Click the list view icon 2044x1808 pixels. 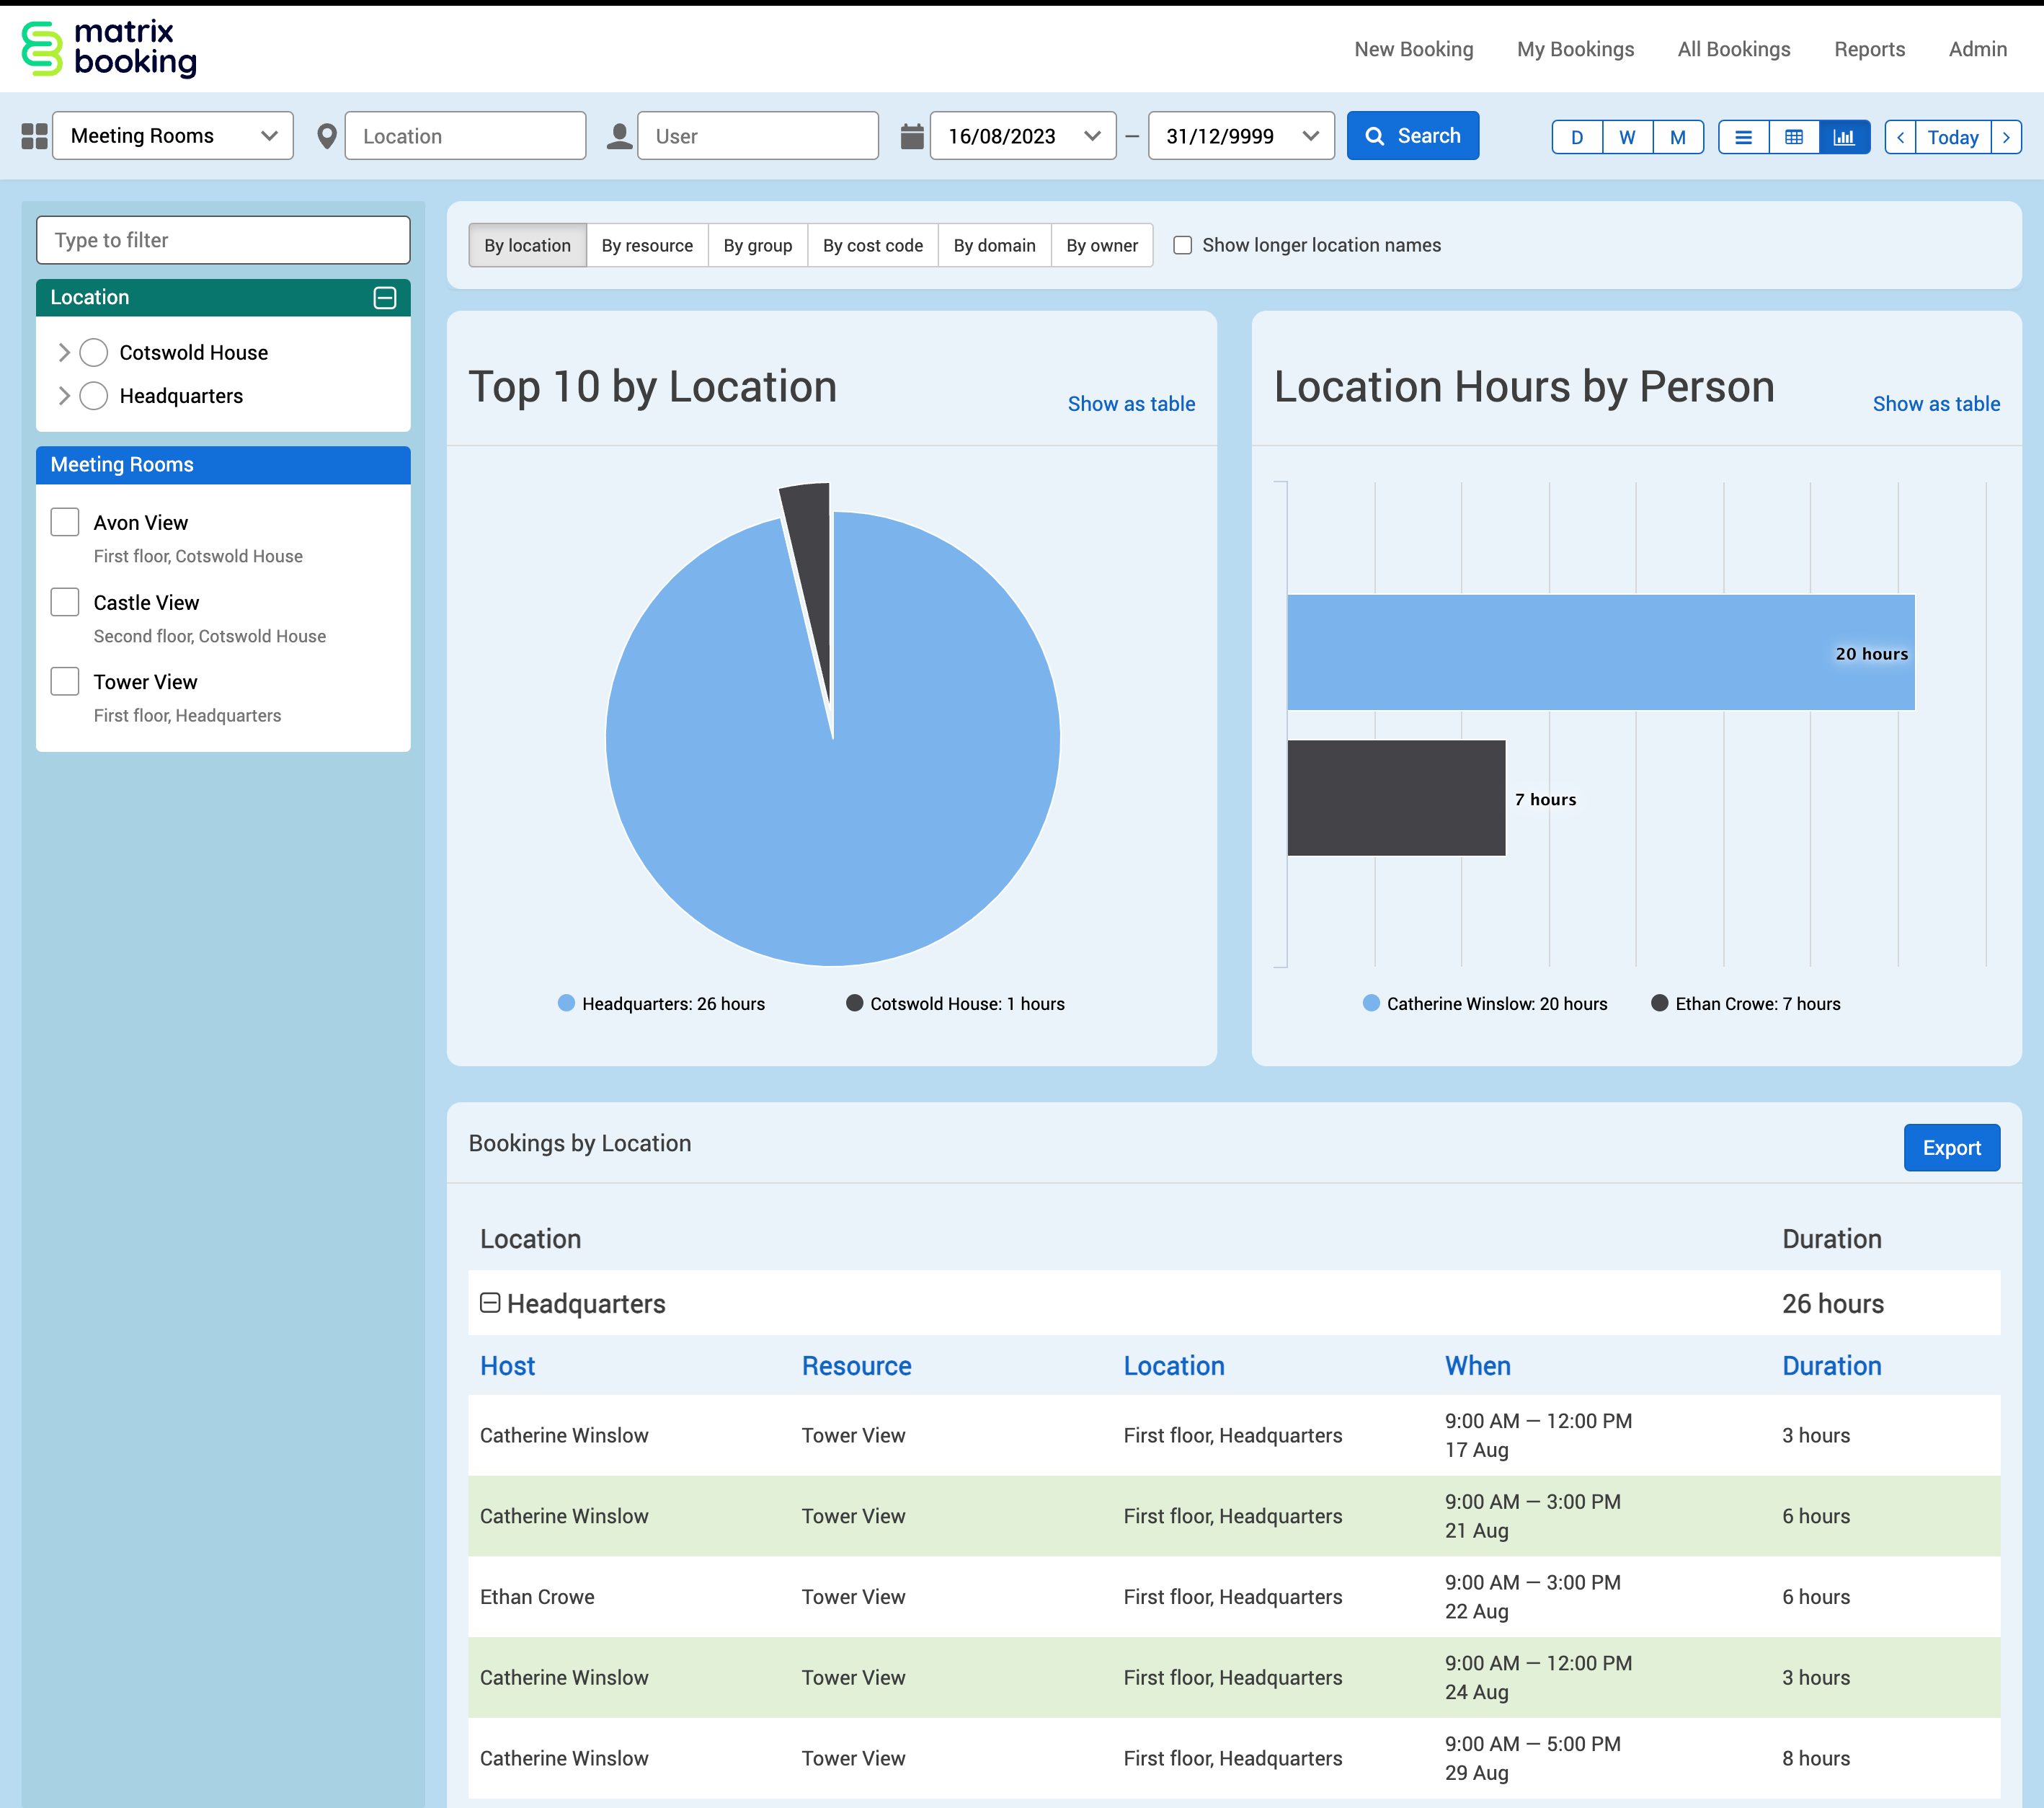(x=1743, y=137)
